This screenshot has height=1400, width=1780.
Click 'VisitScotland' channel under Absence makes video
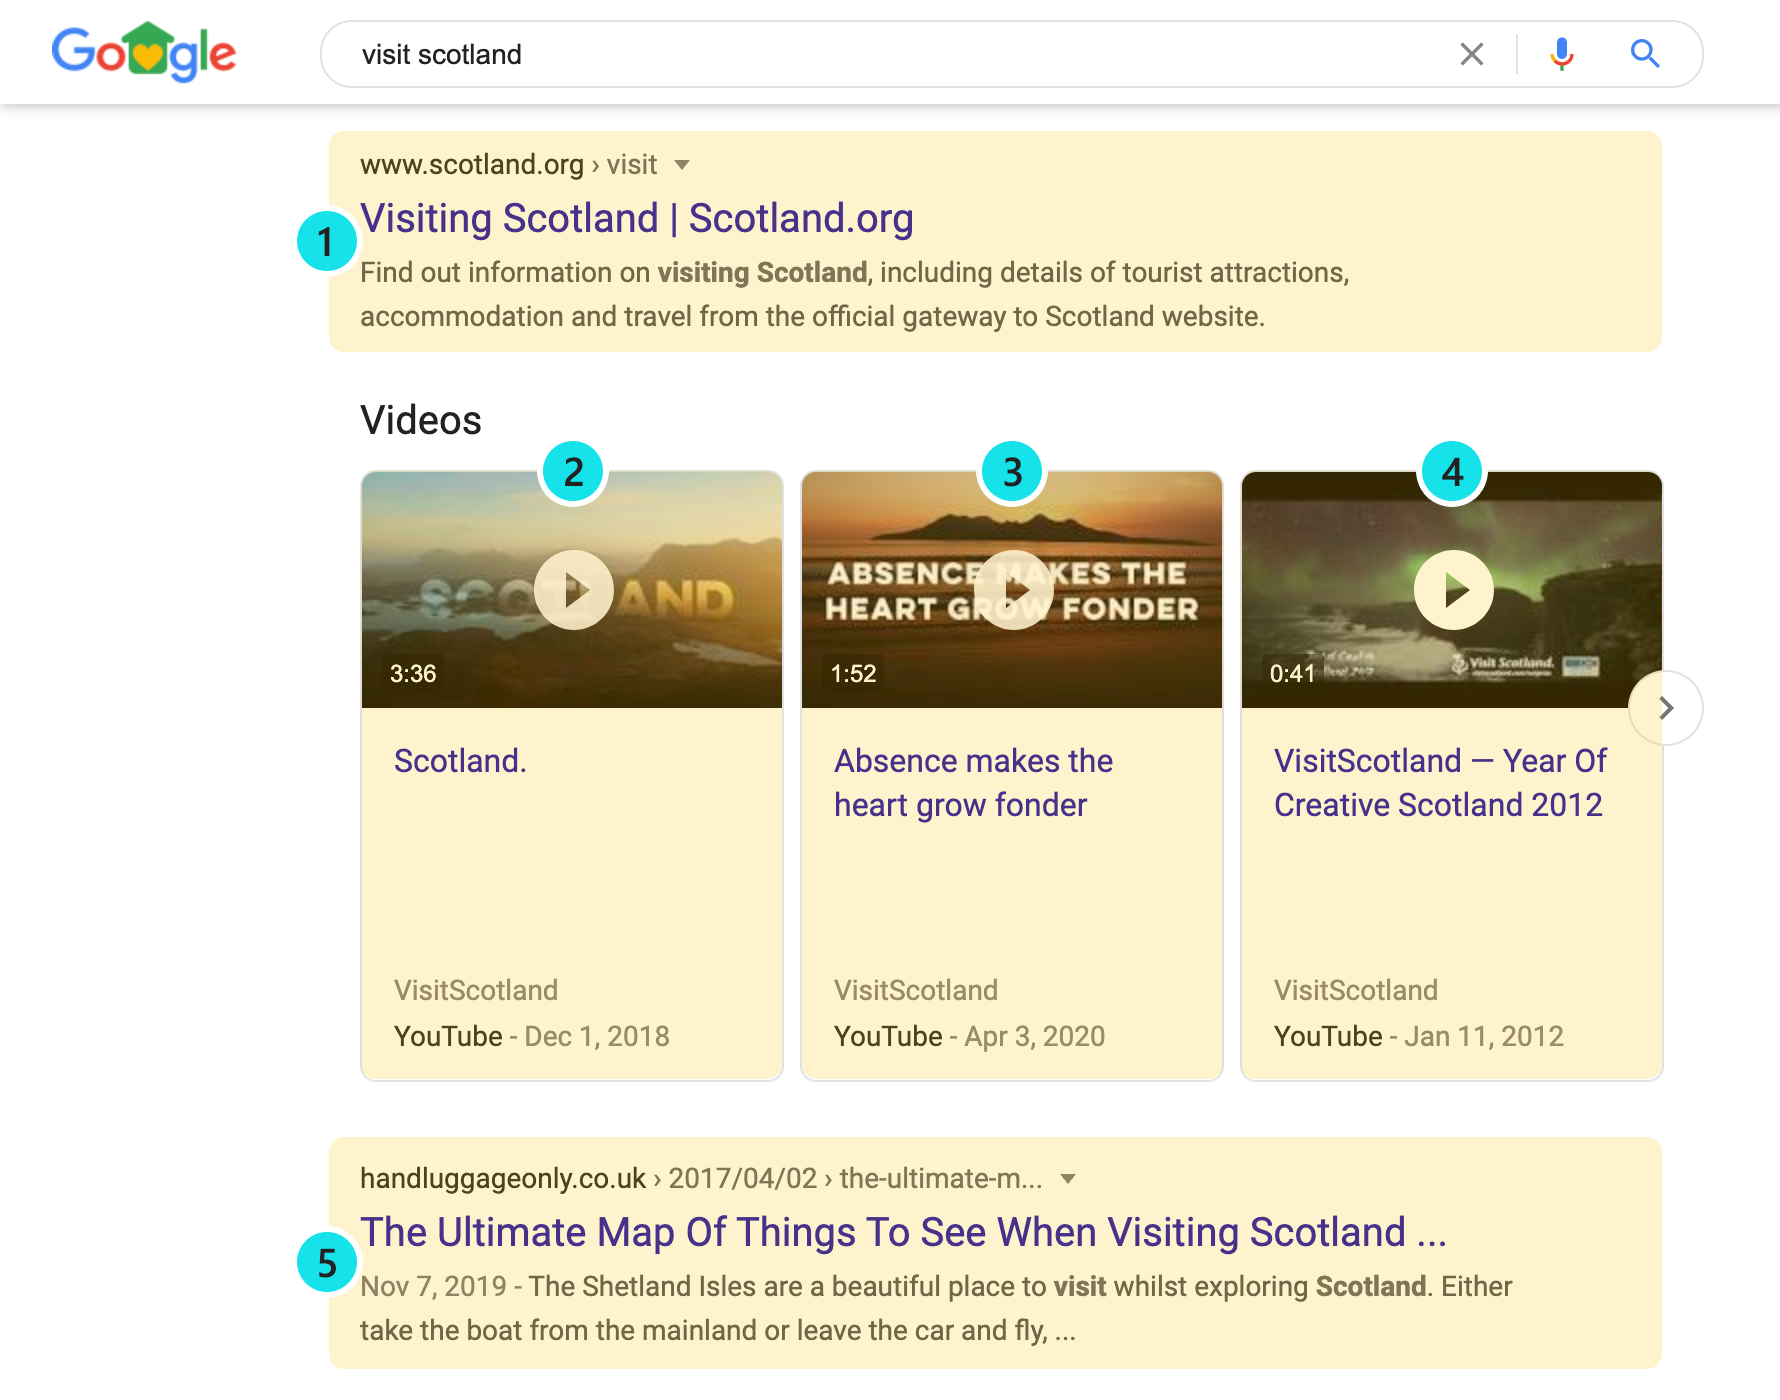[x=916, y=990]
